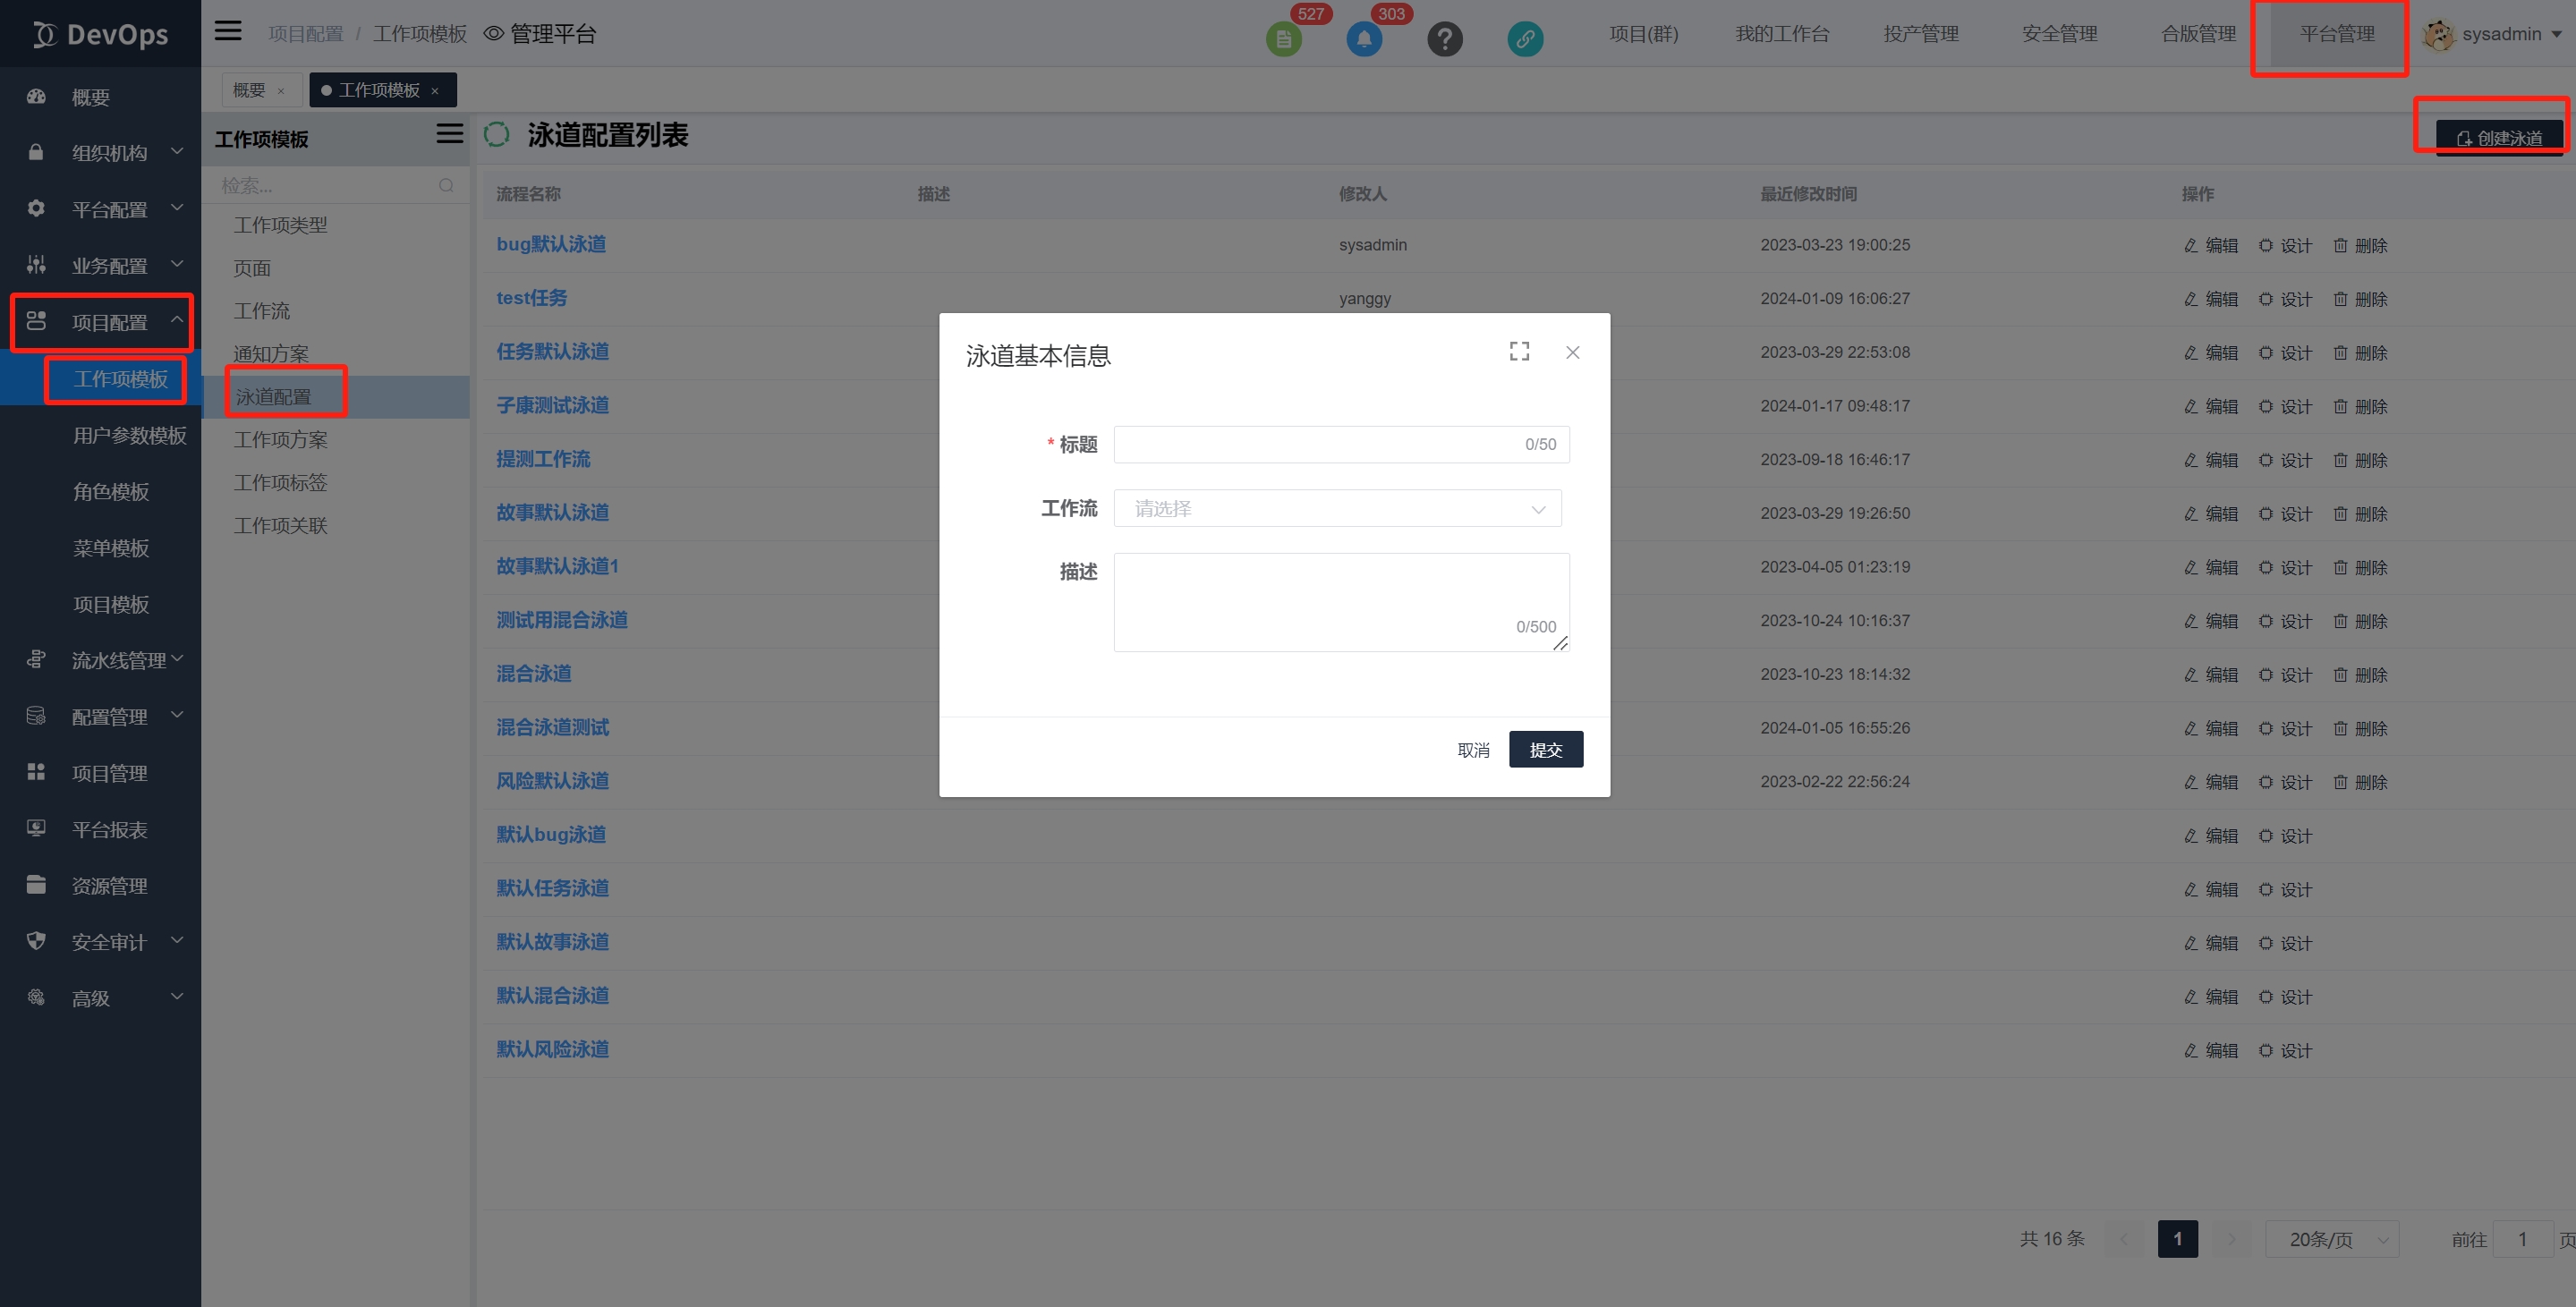This screenshot has height=1307, width=2576.
Task: Switch to the 概要 tab
Action: point(249,90)
